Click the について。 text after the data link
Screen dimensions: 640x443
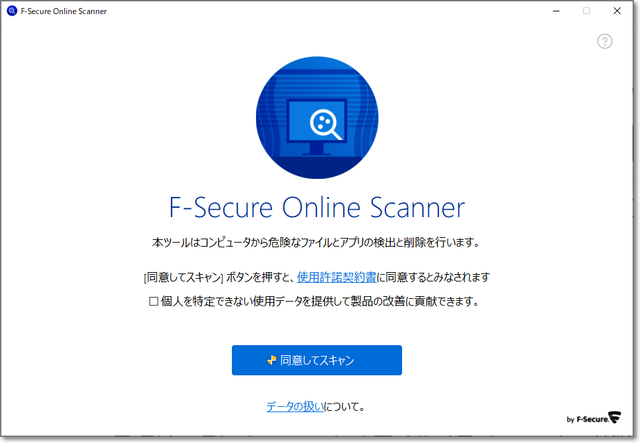(x=347, y=407)
